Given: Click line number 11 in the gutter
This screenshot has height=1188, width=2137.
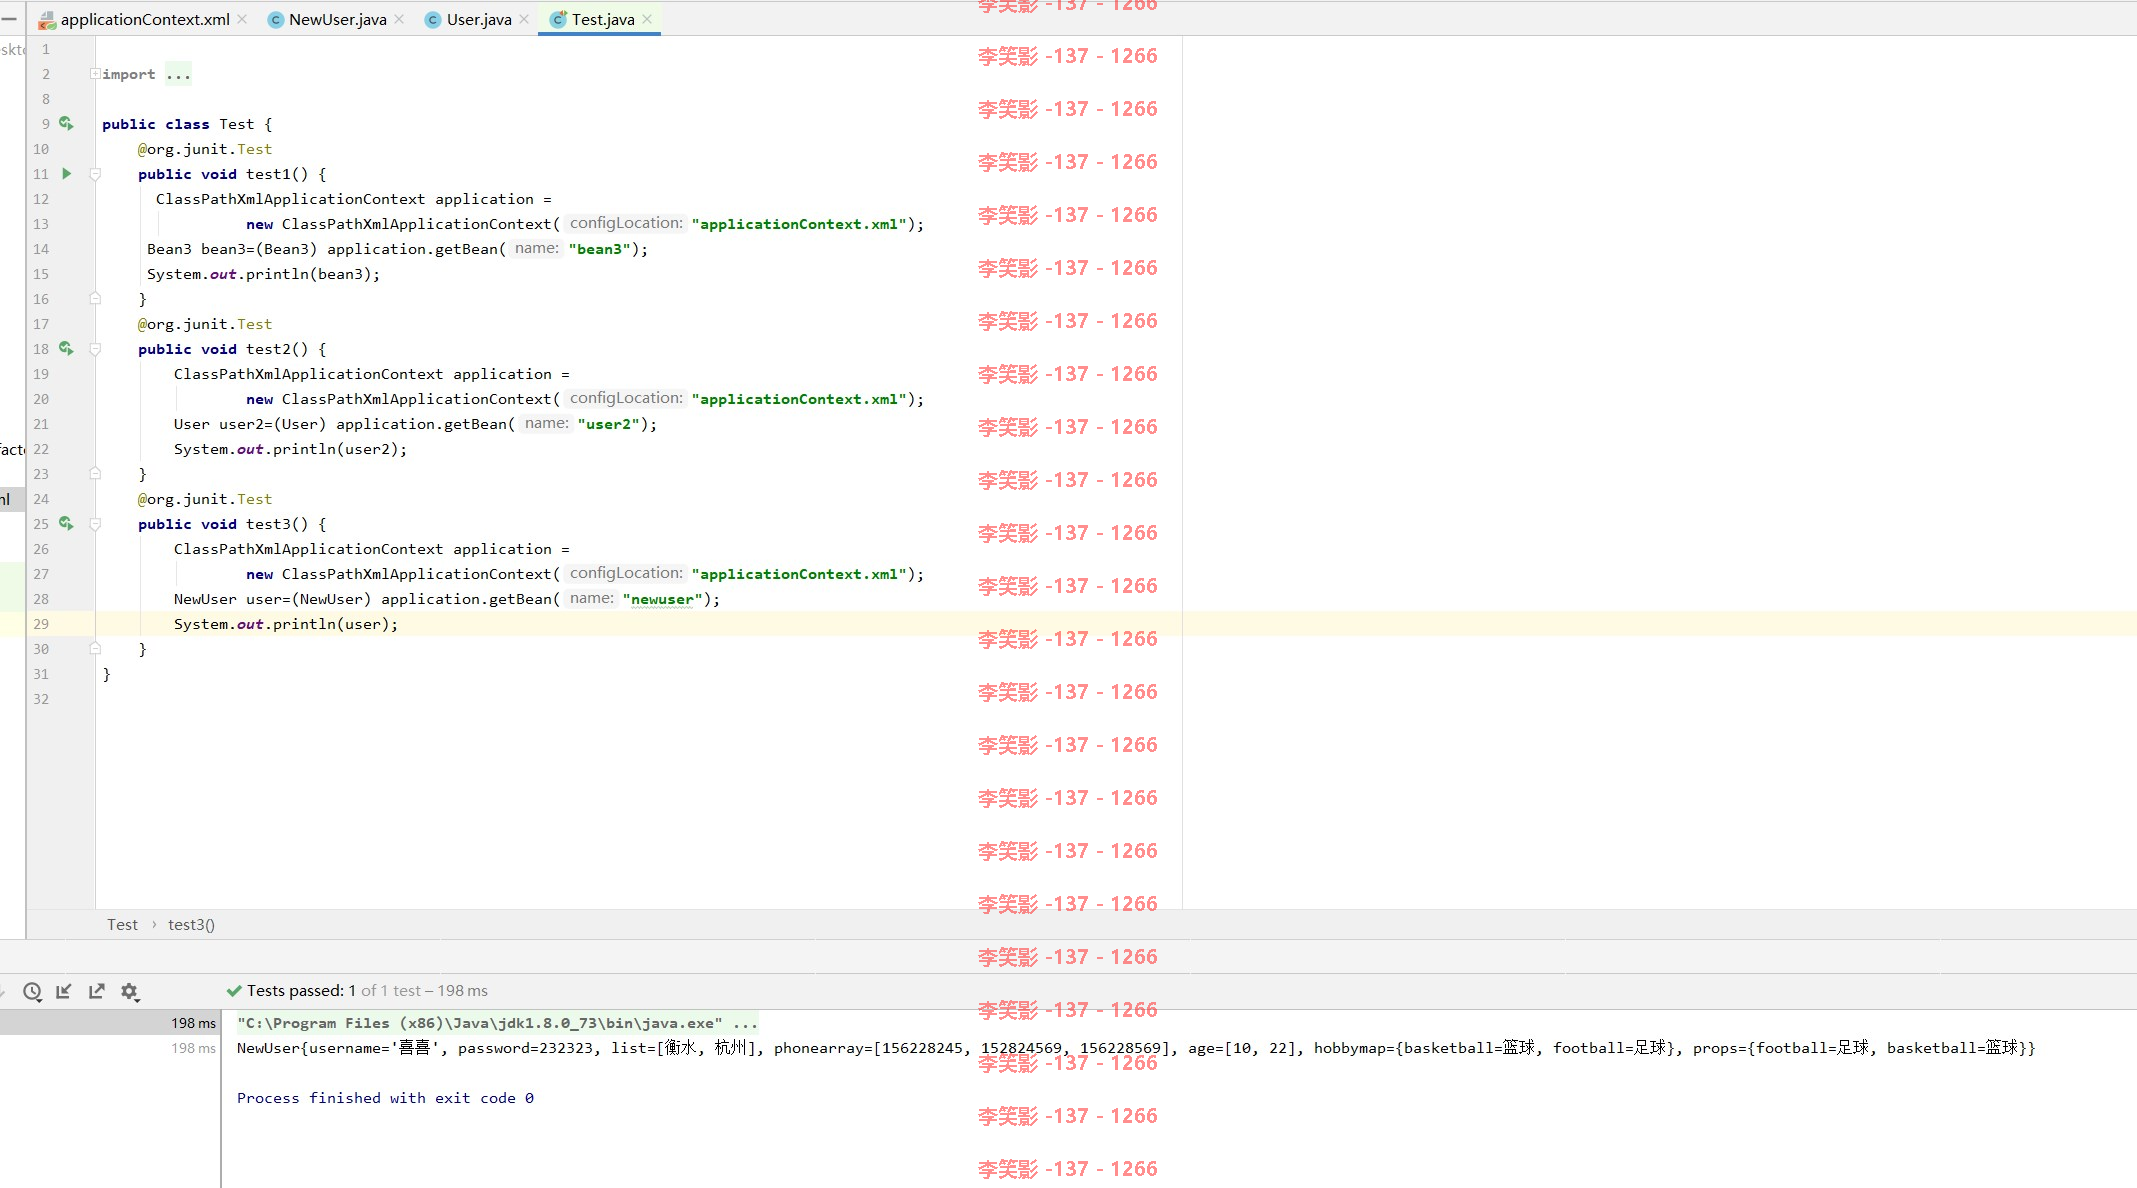Looking at the screenshot, I should click(x=41, y=174).
